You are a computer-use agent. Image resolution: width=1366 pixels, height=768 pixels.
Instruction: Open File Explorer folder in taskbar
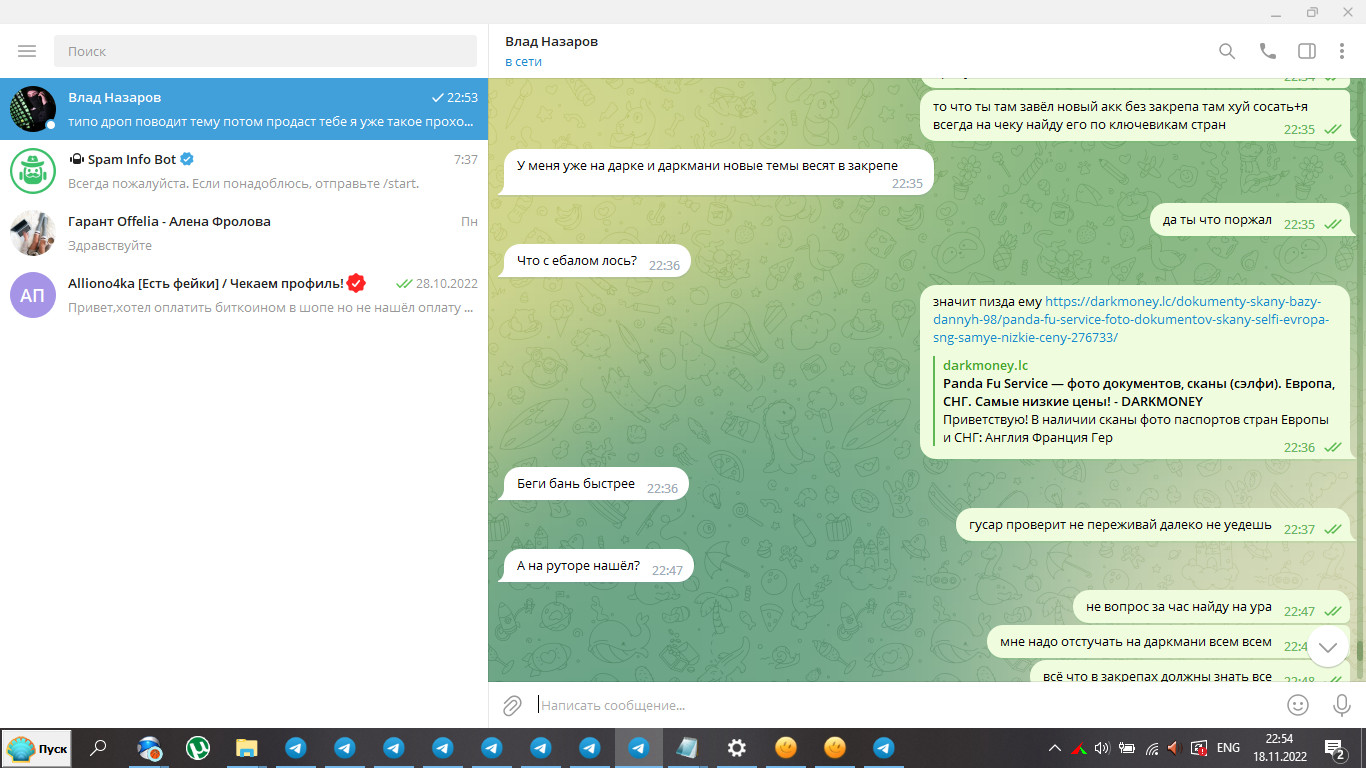247,748
